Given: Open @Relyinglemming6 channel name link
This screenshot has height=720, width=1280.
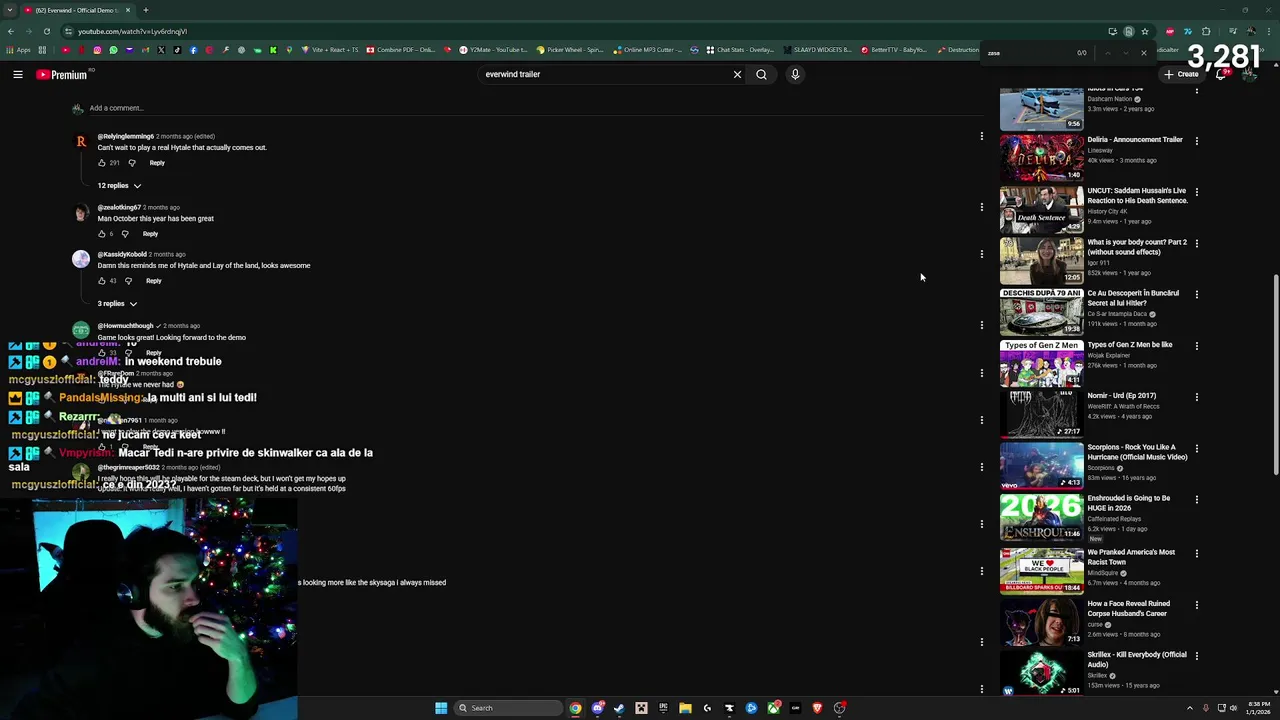Looking at the screenshot, I should (125, 136).
